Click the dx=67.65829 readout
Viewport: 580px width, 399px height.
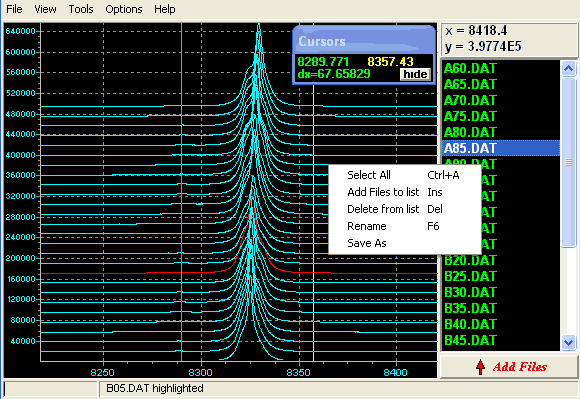[334, 74]
